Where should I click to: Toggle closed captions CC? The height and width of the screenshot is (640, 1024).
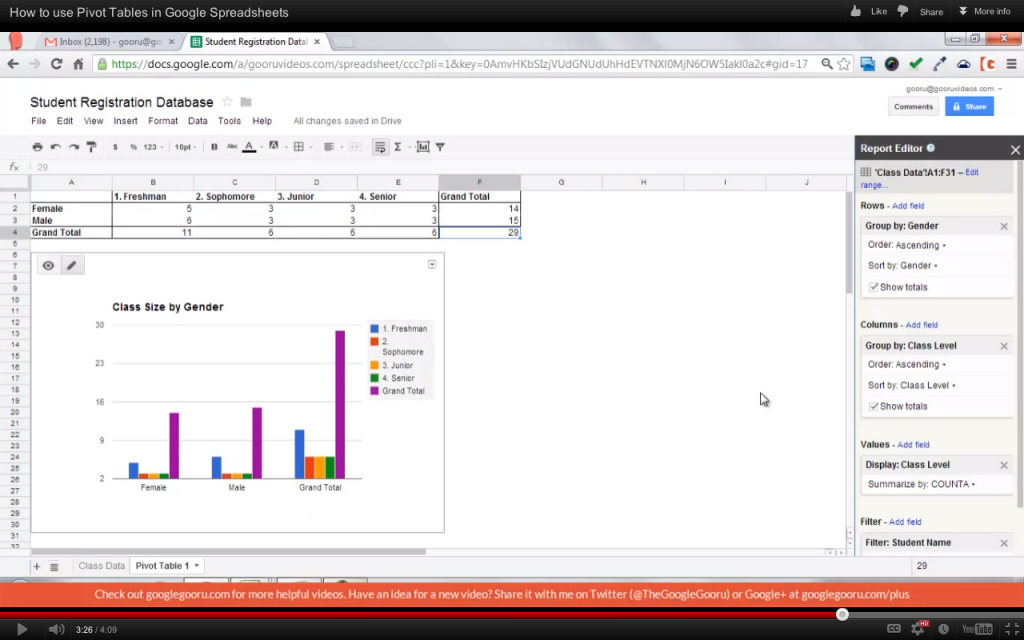click(x=893, y=630)
